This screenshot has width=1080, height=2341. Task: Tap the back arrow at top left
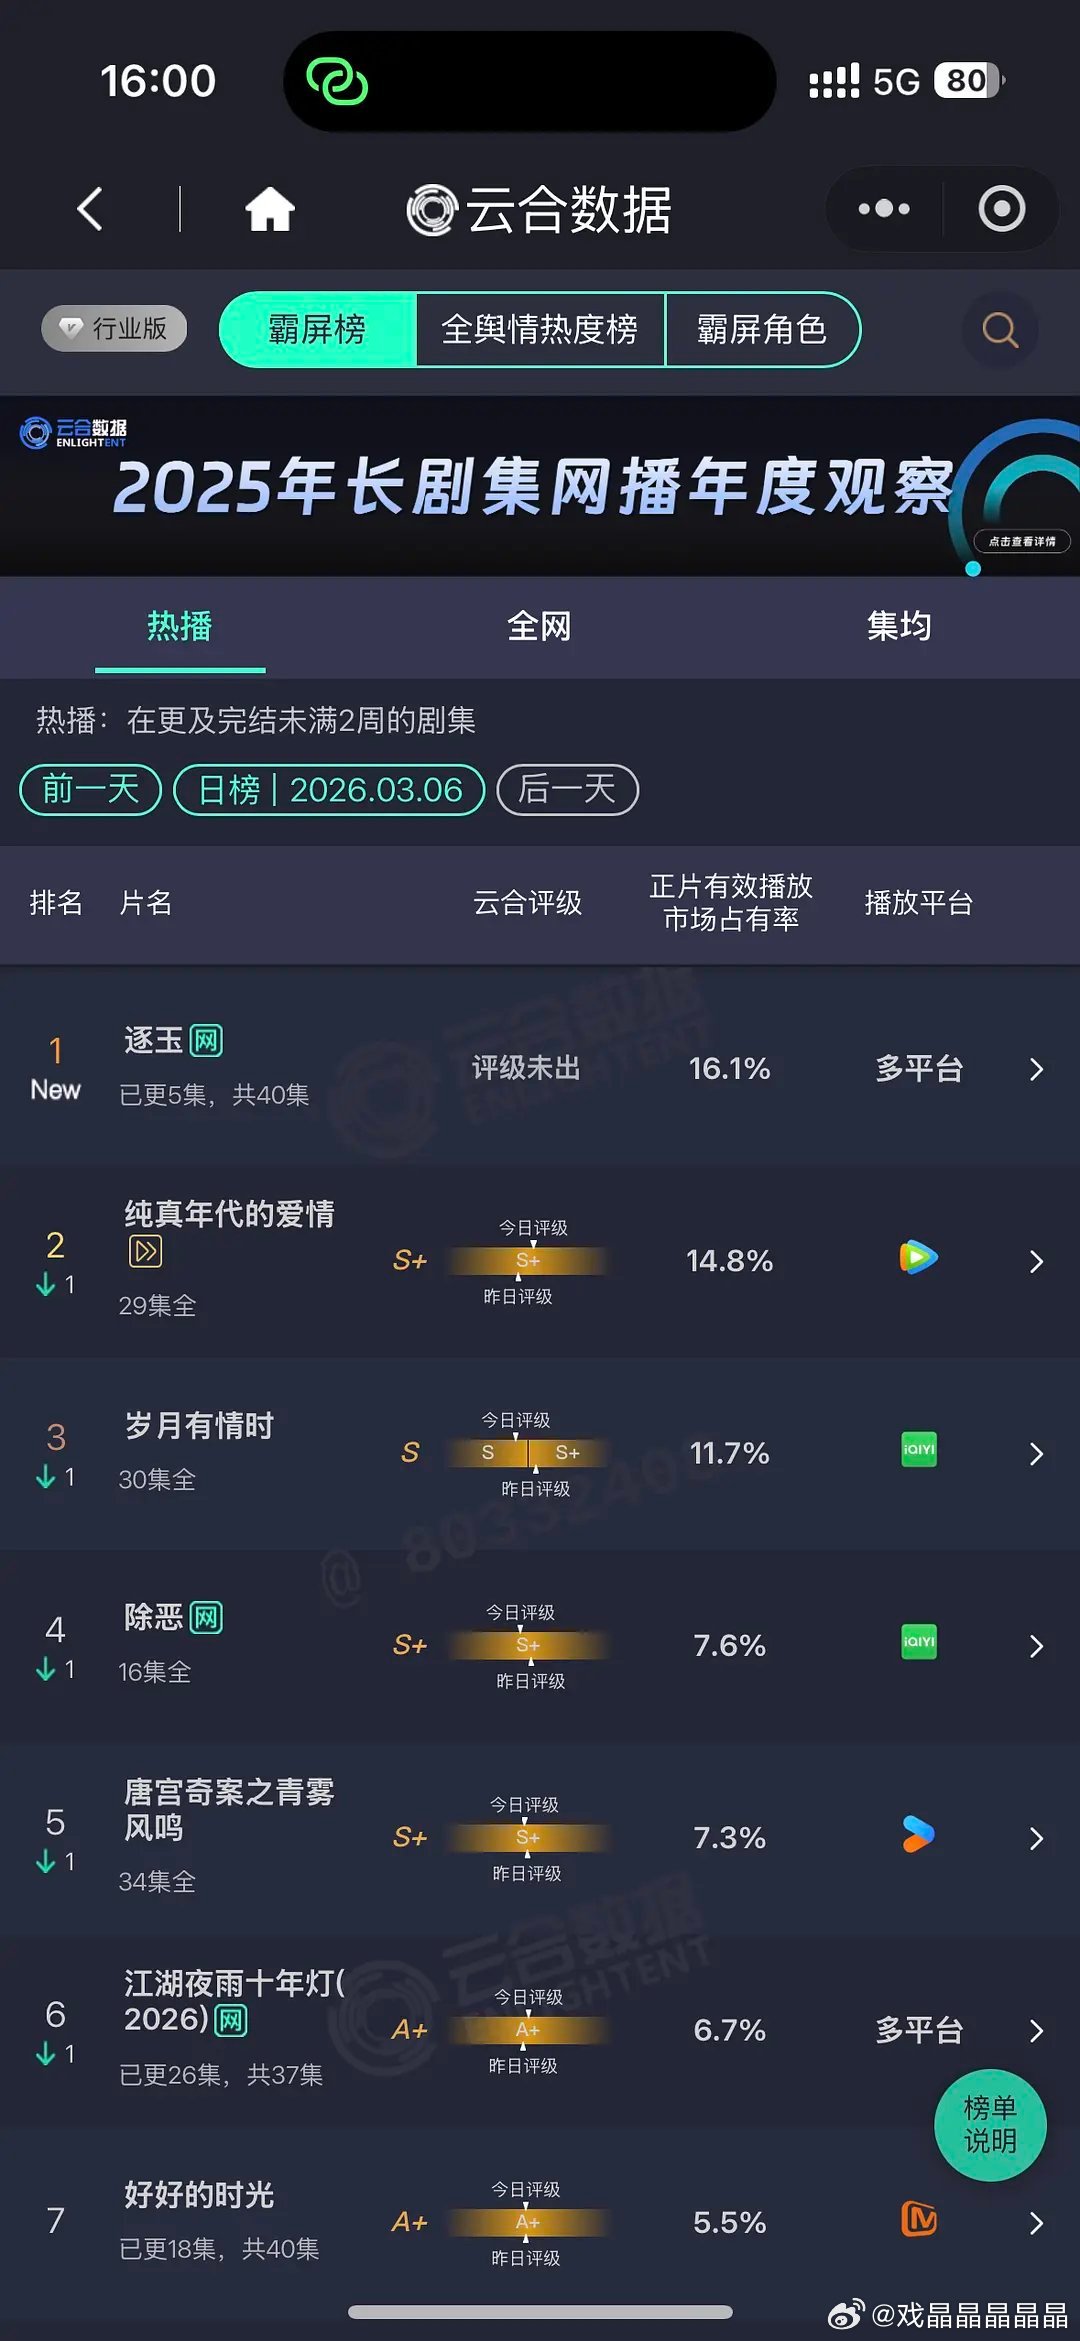point(90,209)
